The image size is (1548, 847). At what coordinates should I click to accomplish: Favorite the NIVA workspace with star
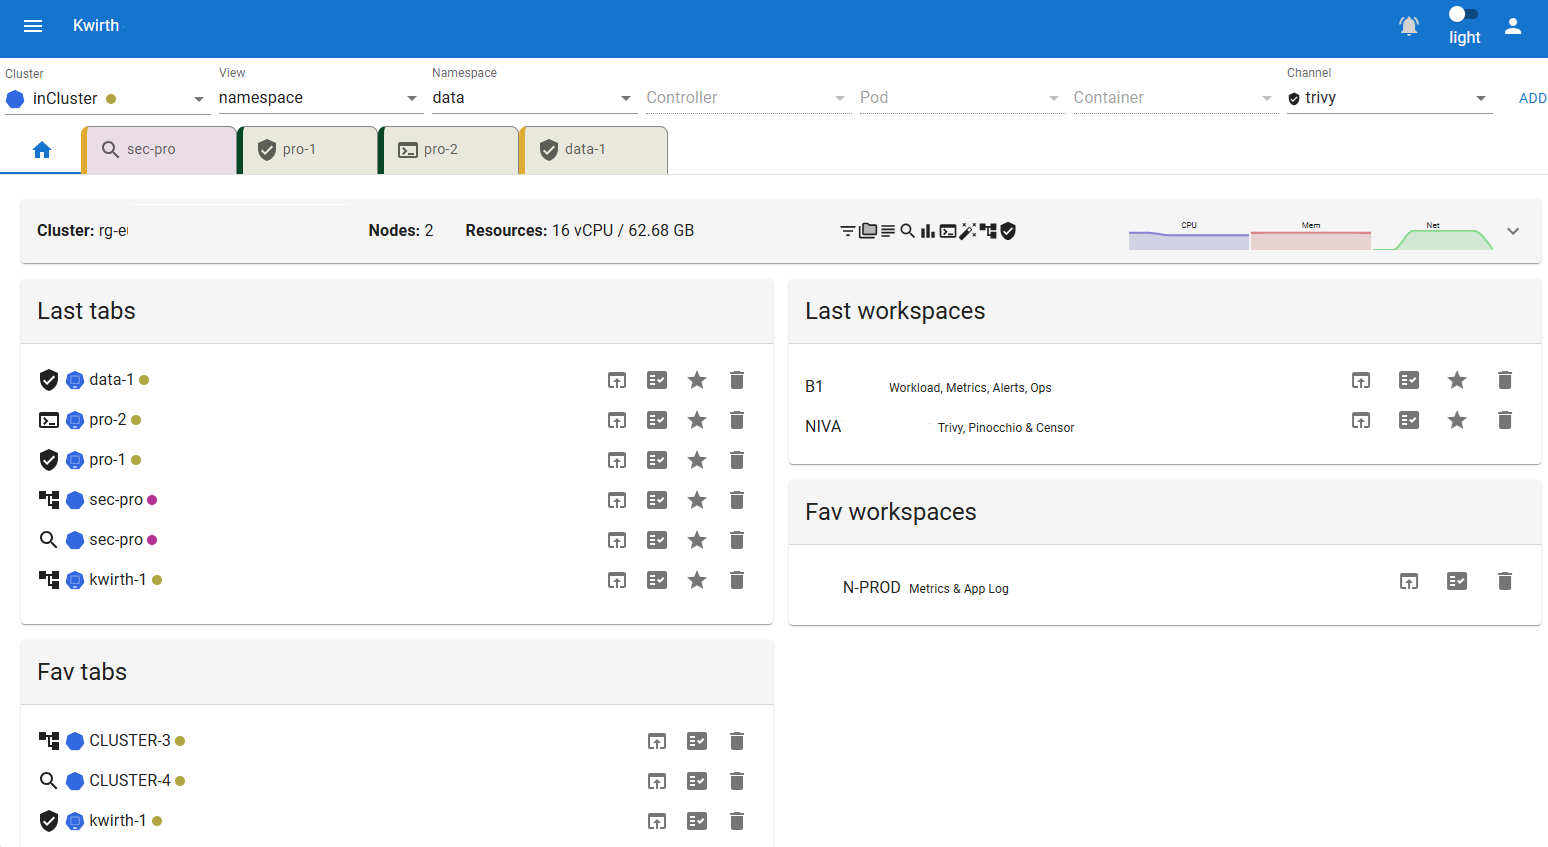1457,420
